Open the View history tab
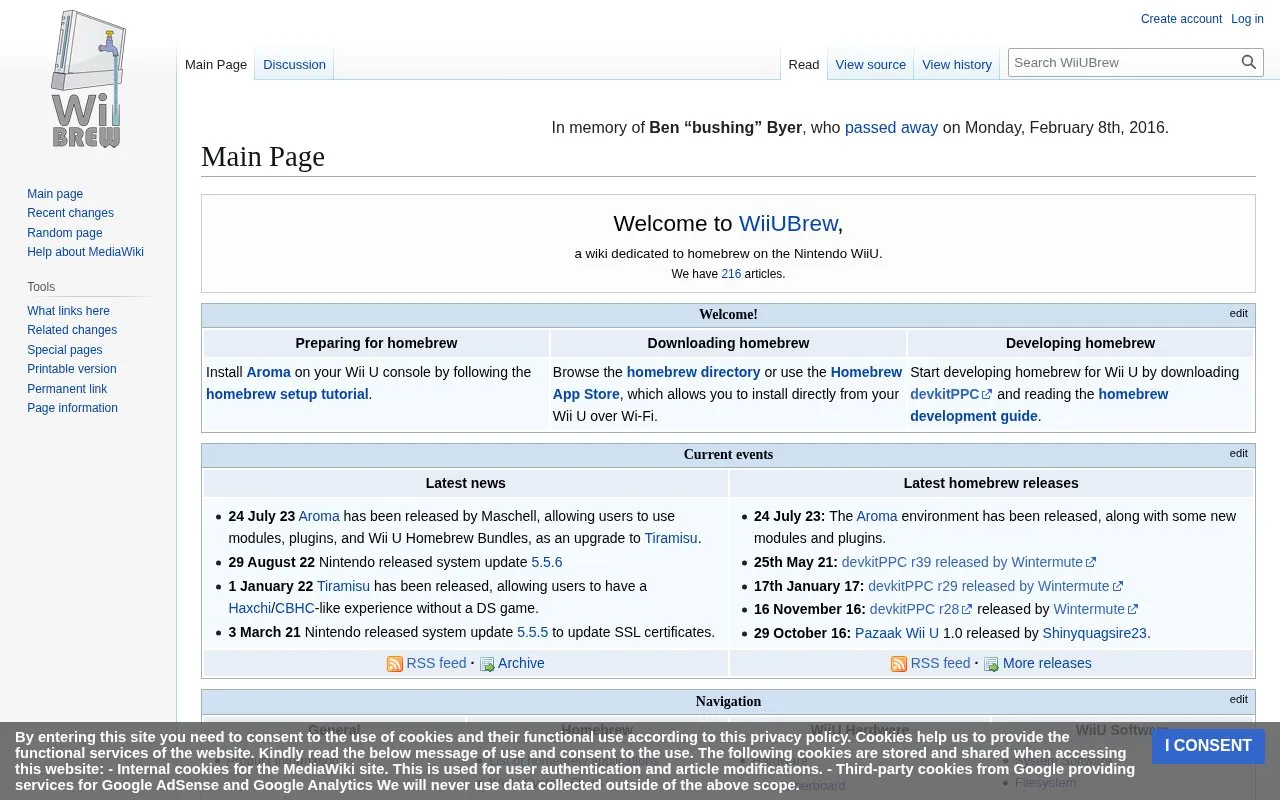Viewport: 1280px width, 800px height. [x=957, y=64]
